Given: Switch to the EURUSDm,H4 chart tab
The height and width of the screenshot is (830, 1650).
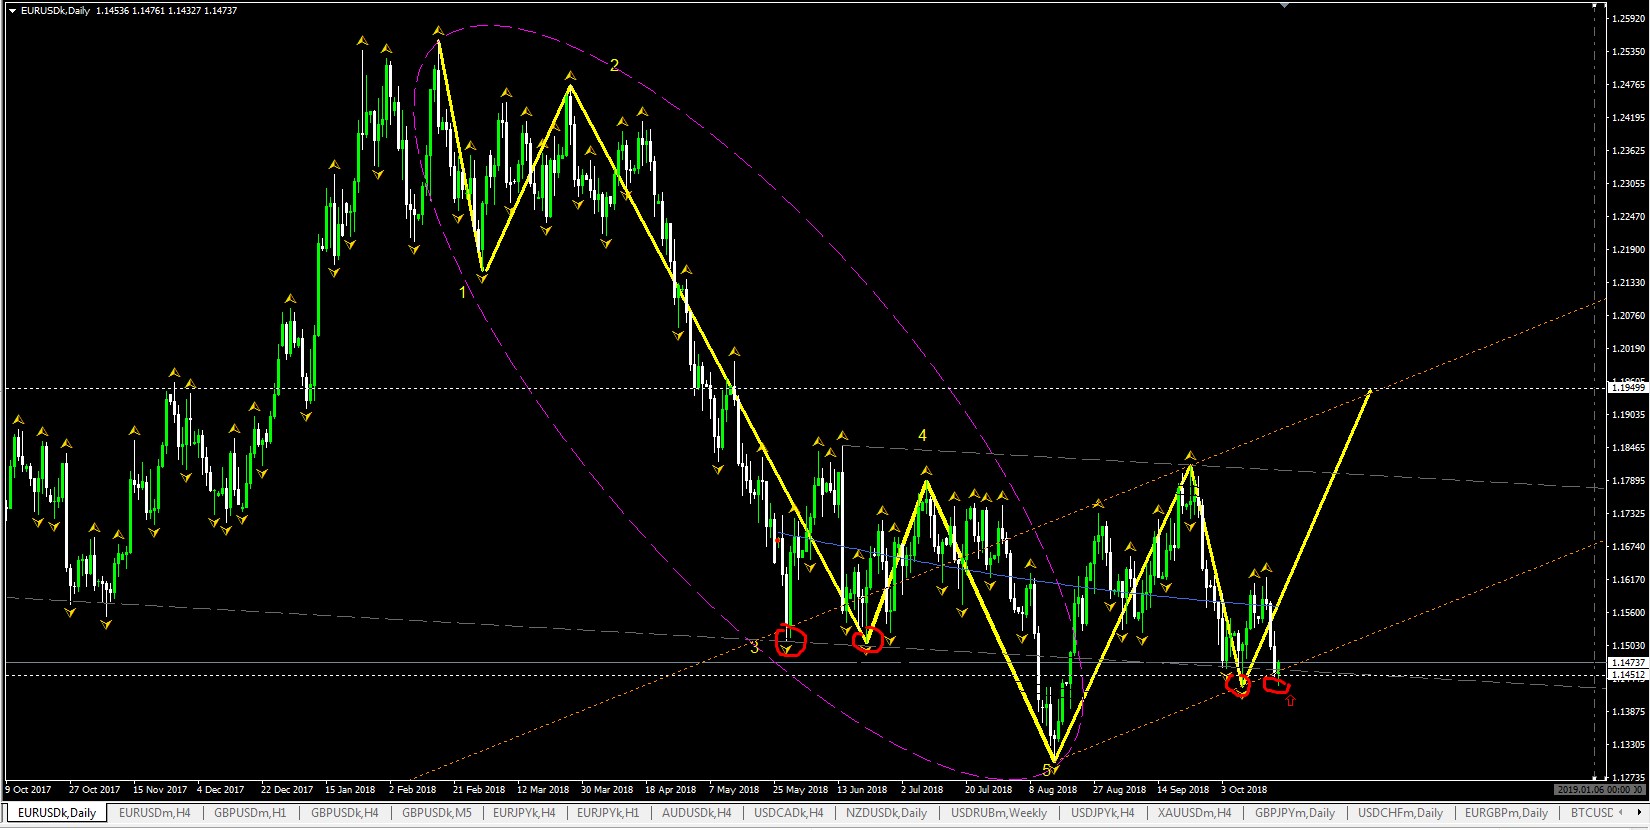Looking at the screenshot, I should [x=154, y=813].
